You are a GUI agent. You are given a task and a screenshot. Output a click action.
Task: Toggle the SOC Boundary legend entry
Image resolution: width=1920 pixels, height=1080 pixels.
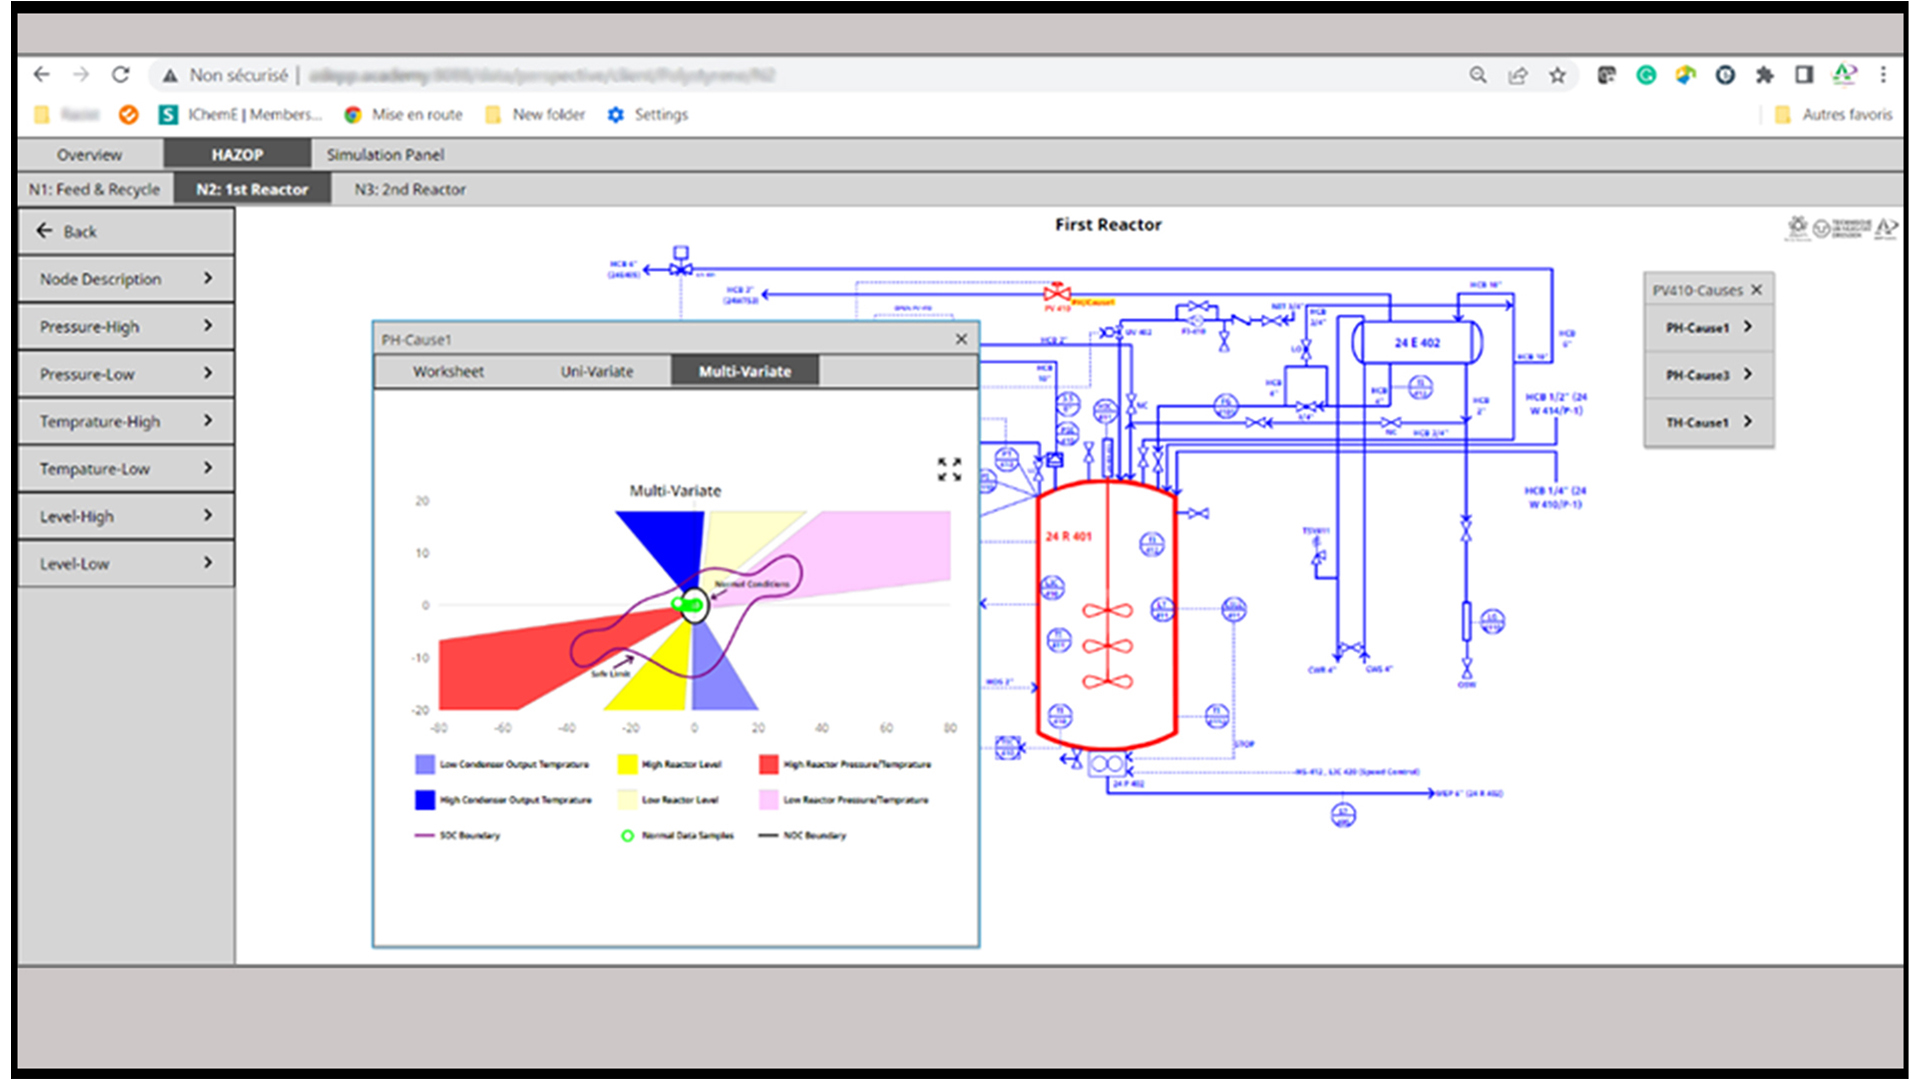[x=424, y=835]
